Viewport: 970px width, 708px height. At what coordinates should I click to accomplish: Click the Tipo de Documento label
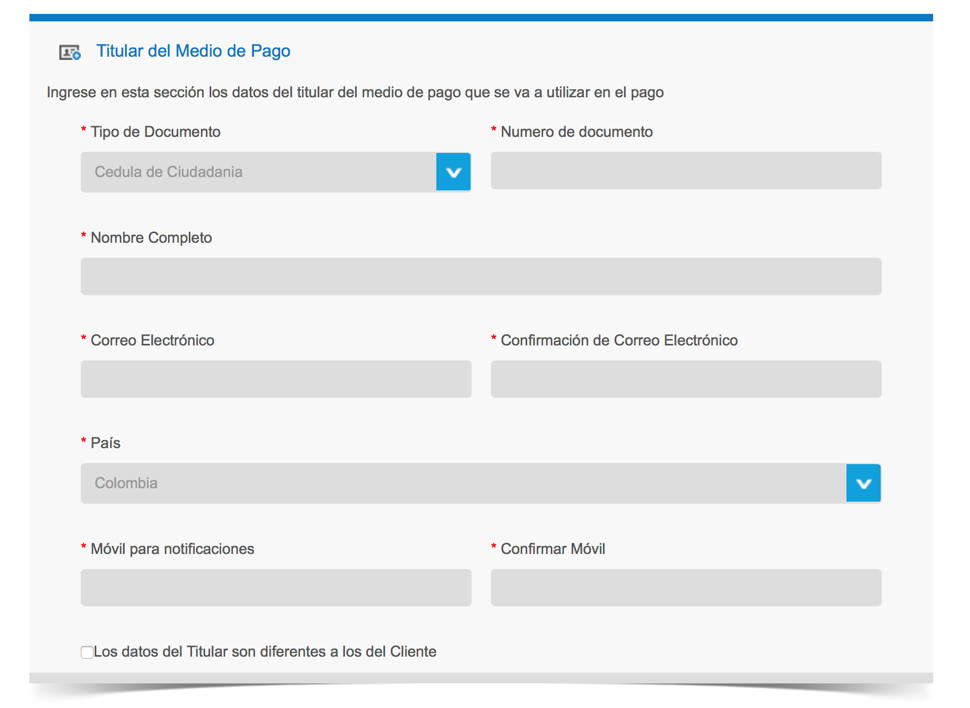click(x=155, y=132)
